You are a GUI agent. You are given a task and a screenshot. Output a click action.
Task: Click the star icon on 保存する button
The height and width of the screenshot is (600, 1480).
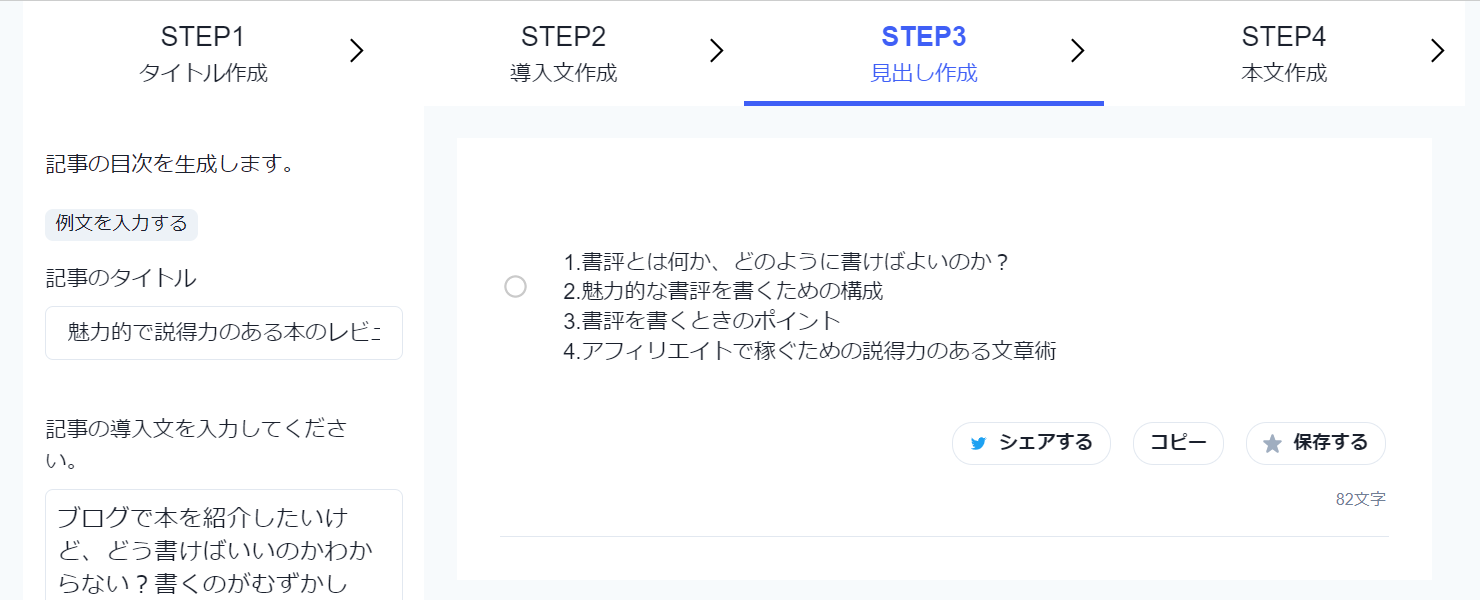pos(1272,444)
